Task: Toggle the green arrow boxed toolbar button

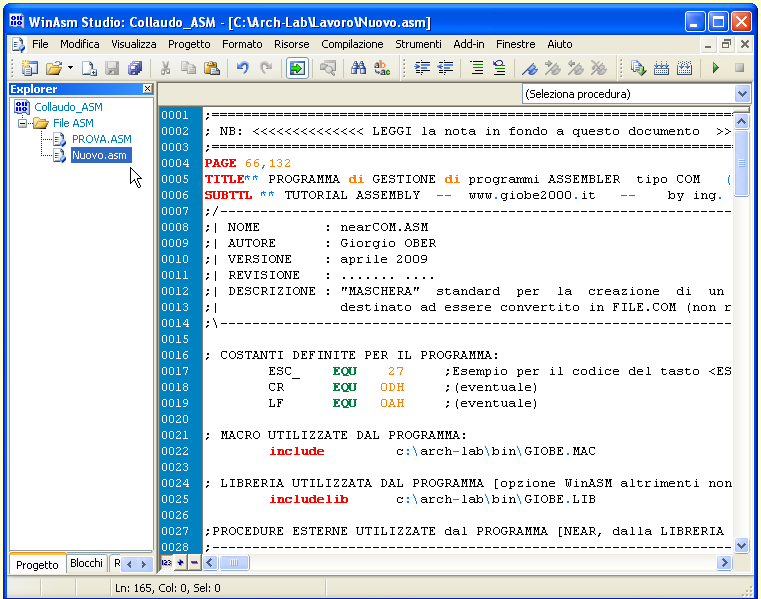Action: [297, 68]
